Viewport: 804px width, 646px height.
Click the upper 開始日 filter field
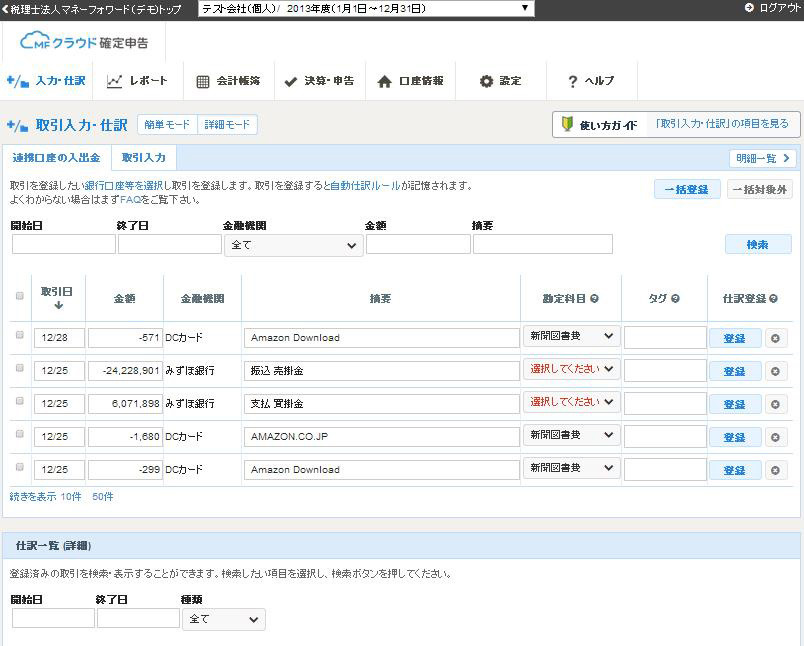coord(64,244)
